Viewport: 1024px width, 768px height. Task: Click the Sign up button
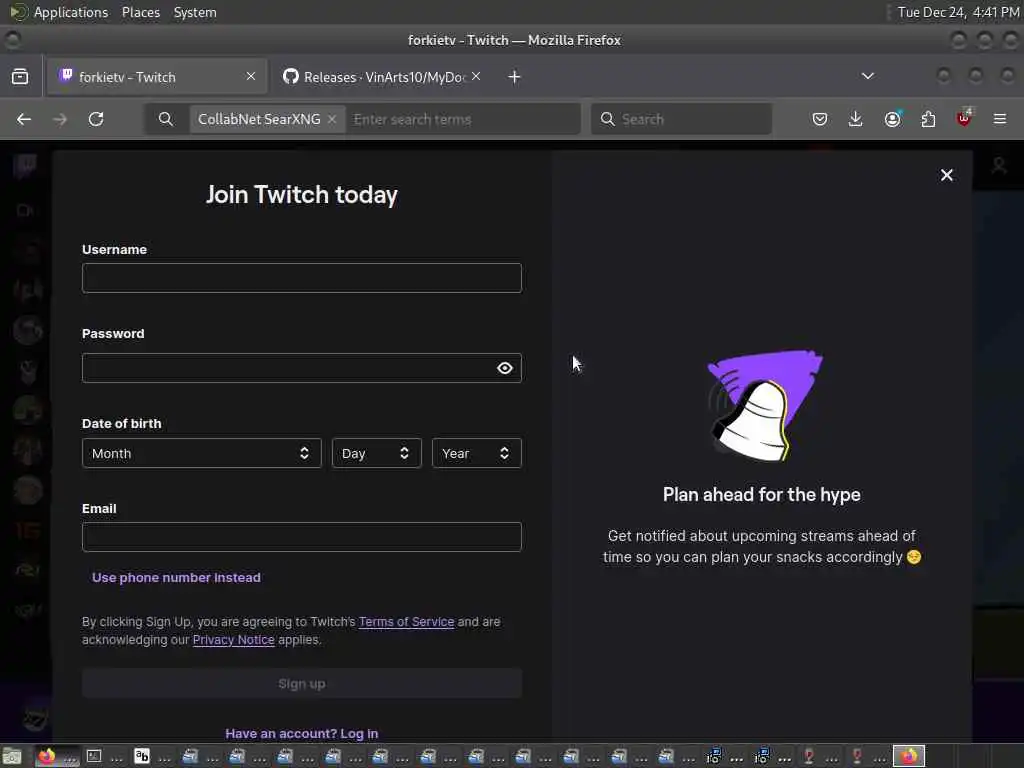click(x=302, y=684)
